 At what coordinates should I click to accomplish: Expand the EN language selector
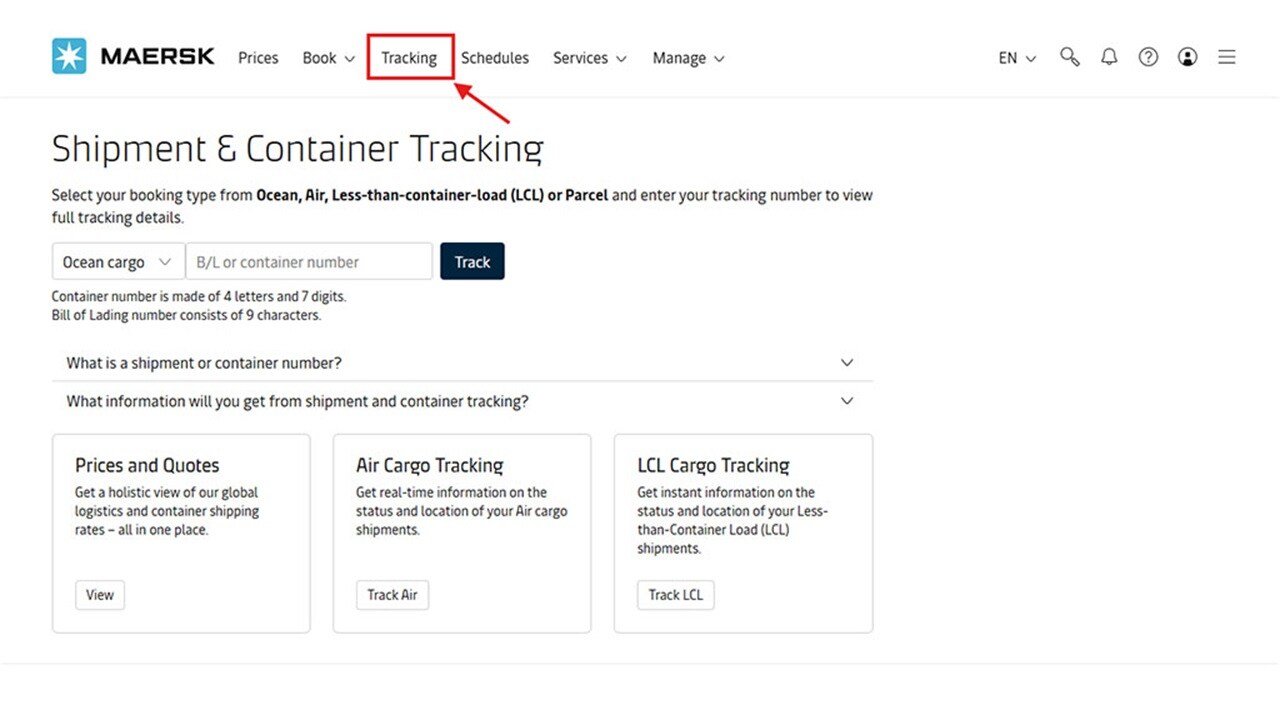[1014, 58]
